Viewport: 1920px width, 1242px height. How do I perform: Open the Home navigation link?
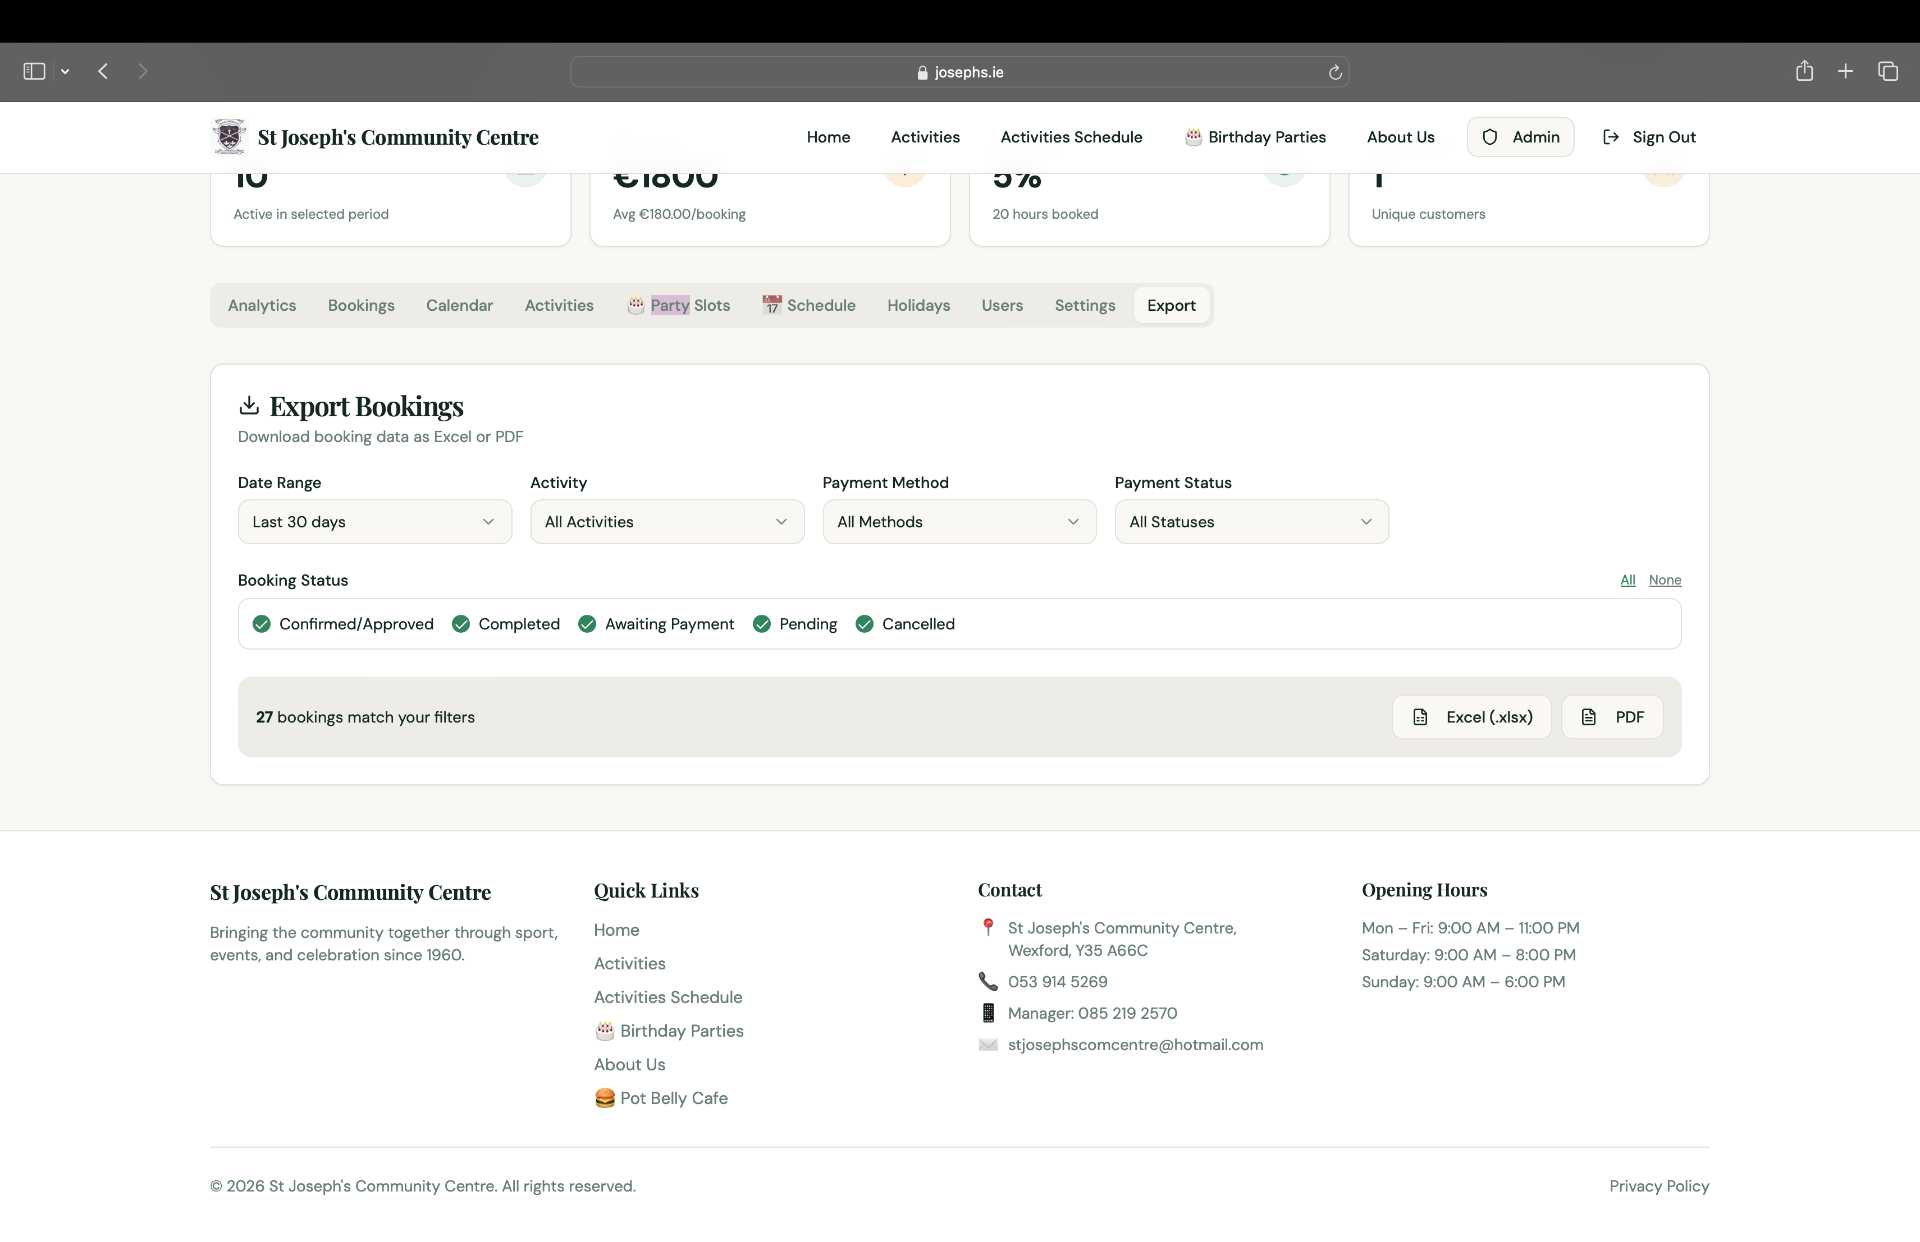coord(828,137)
